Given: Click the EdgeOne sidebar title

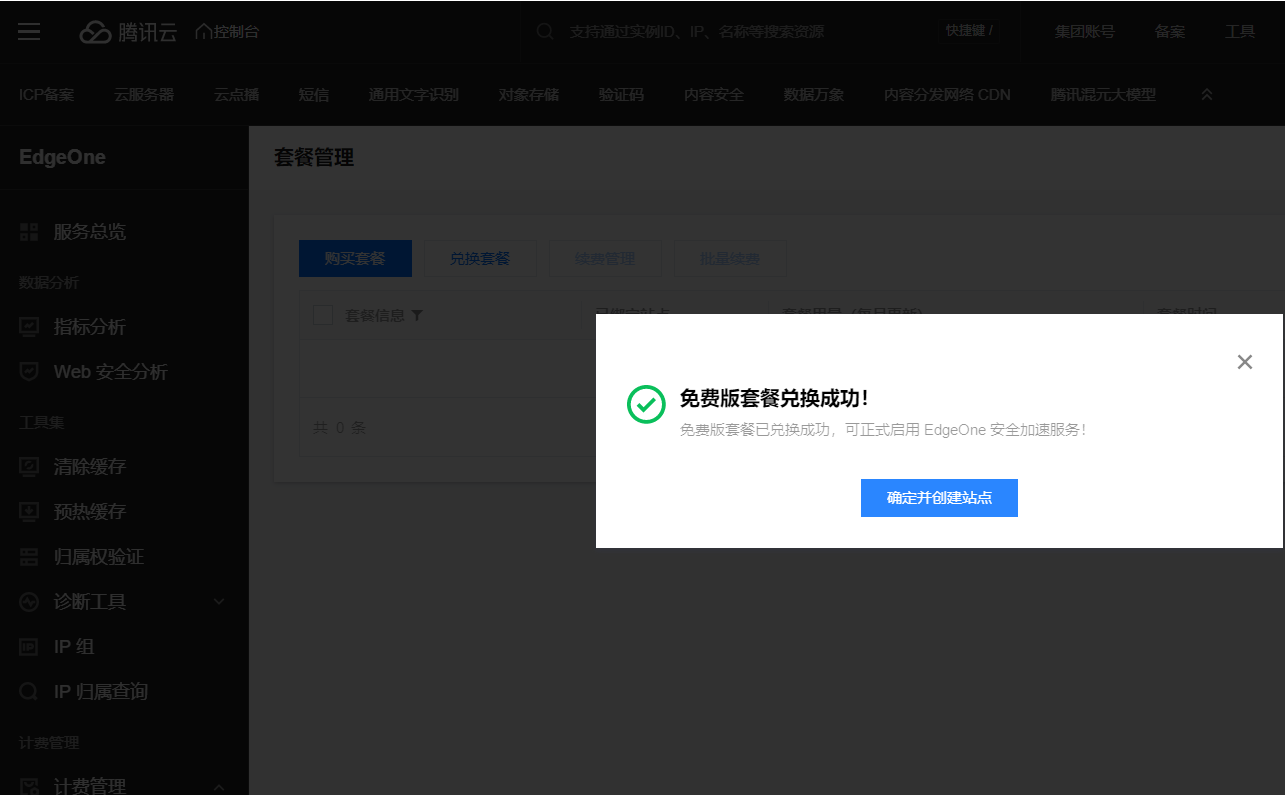Looking at the screenshot, I should (x=62, y=157).
